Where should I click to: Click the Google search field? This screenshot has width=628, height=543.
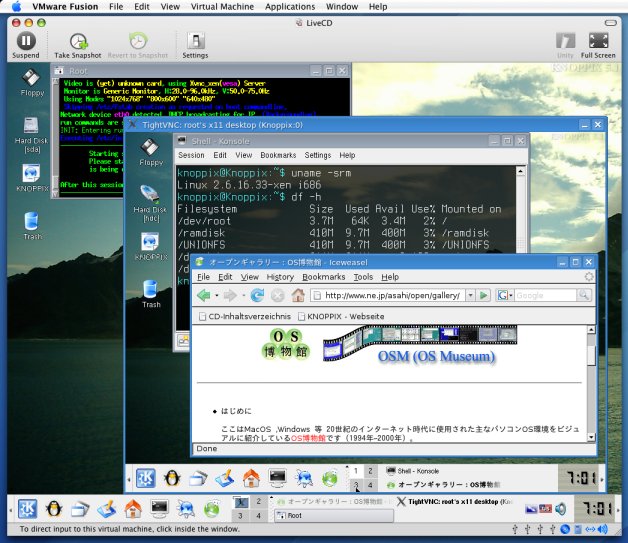545,296
